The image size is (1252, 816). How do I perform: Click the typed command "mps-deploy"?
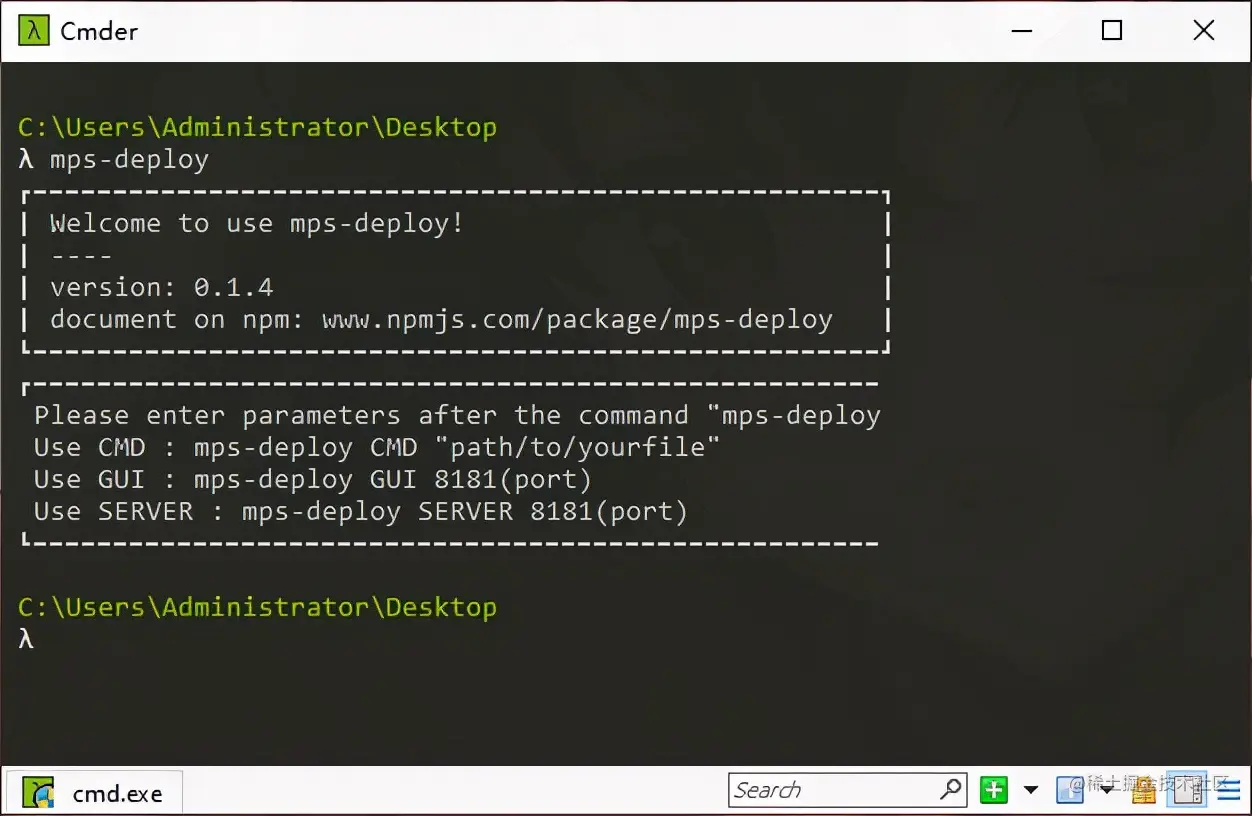pos(129,159)
